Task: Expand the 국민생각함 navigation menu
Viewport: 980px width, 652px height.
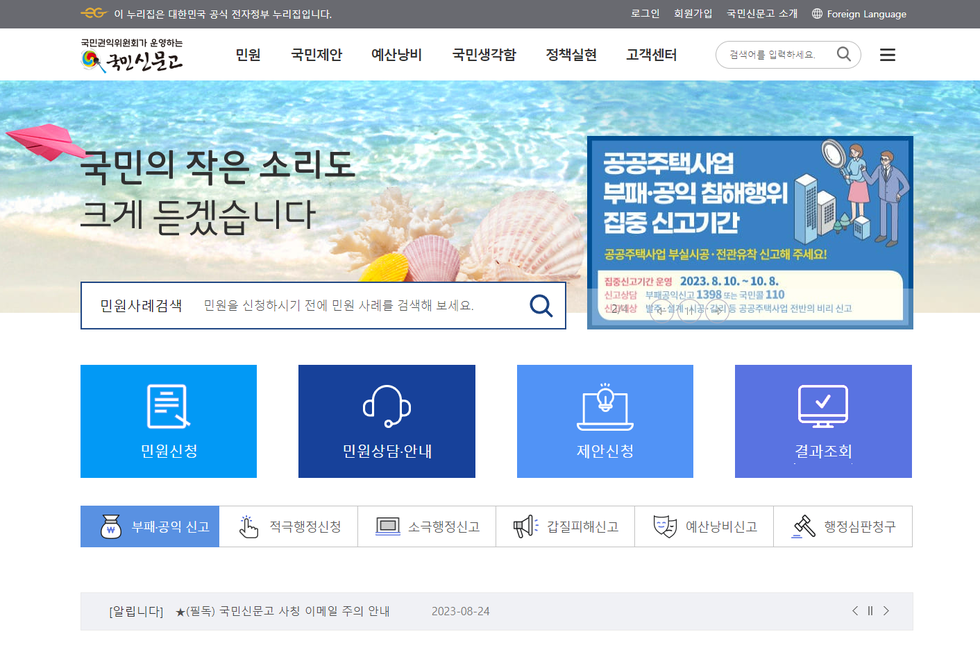Action: click(x=484, y=55)
